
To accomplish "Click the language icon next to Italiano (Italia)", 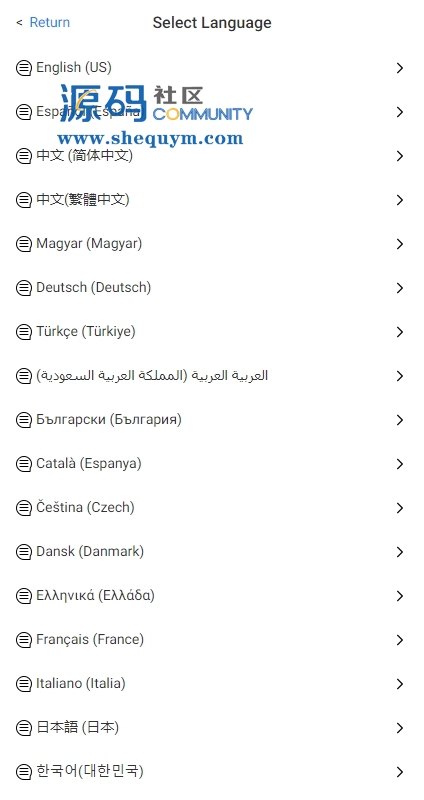I will click(x=23, y=684).
